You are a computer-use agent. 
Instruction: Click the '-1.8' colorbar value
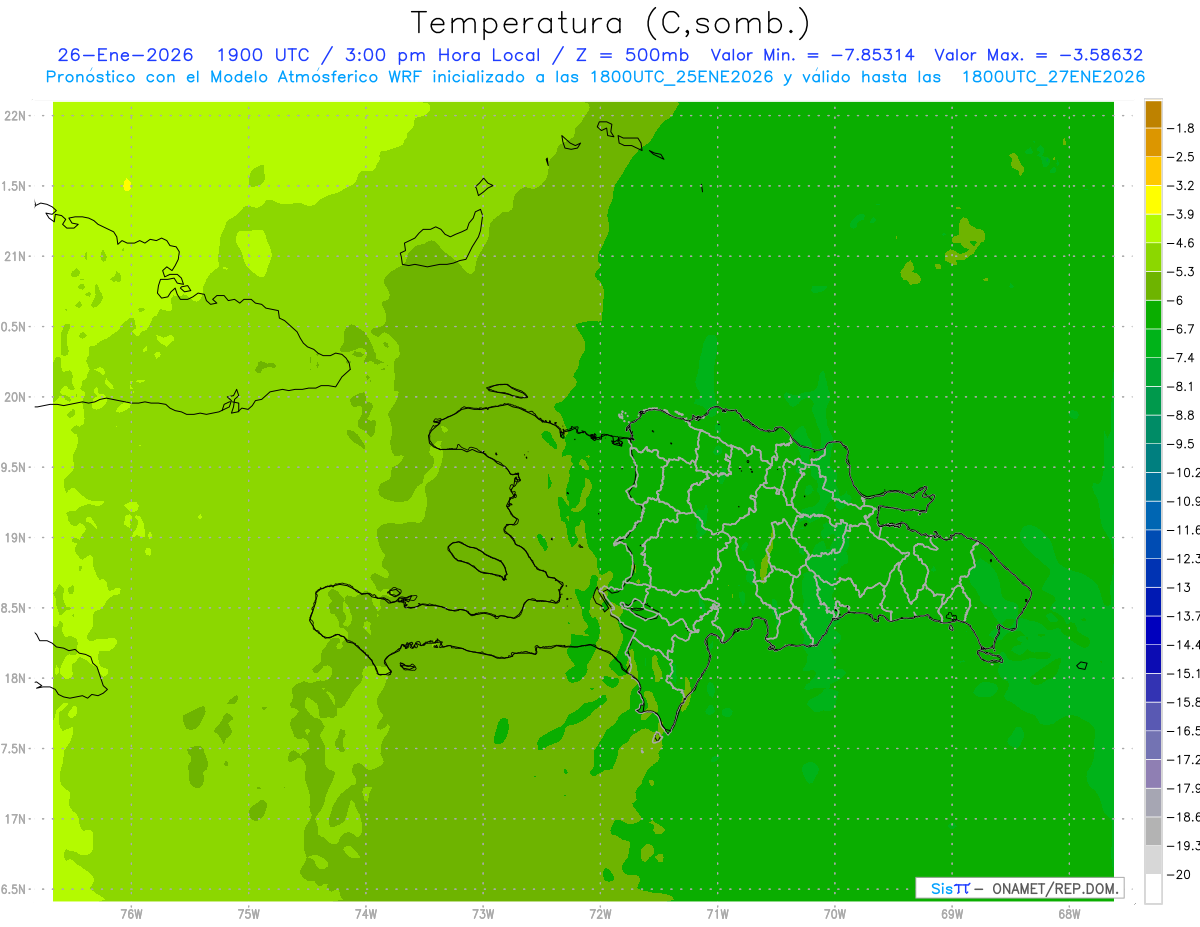pos(1181,128)
